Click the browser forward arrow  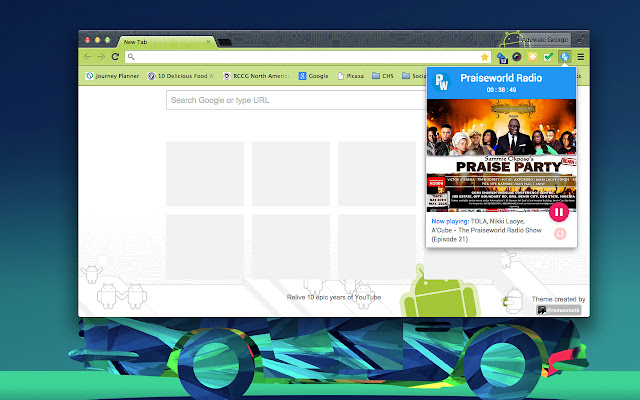(x=101, y=57)
